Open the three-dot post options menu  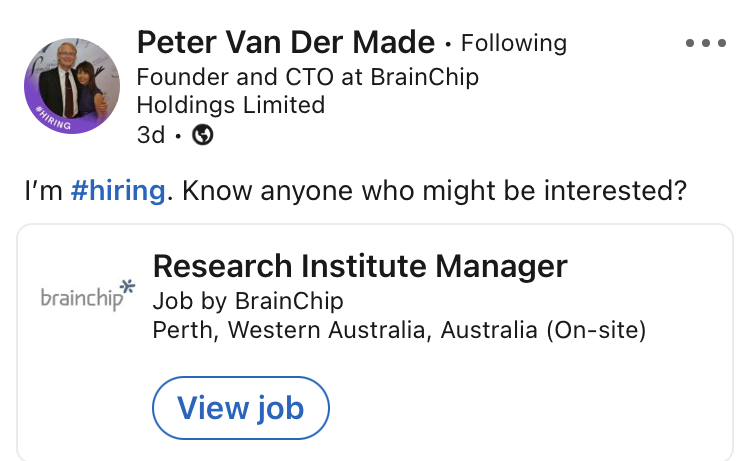click(x=706, y=43)
